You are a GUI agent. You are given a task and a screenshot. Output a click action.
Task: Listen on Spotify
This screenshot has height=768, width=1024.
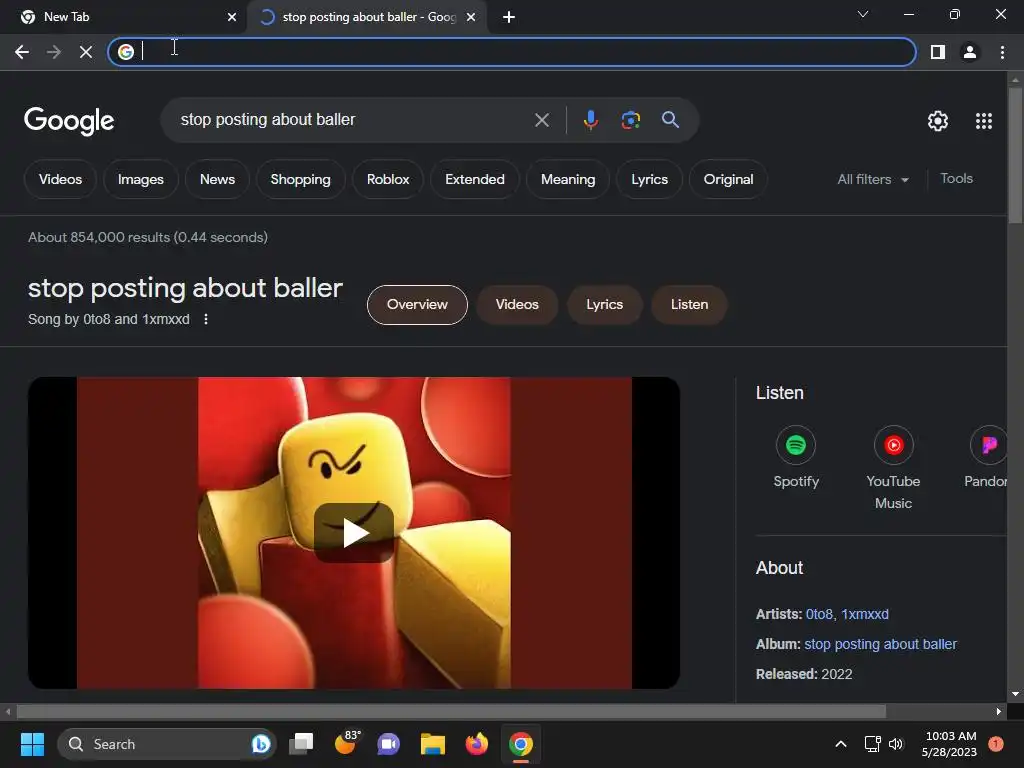[795, 456]
